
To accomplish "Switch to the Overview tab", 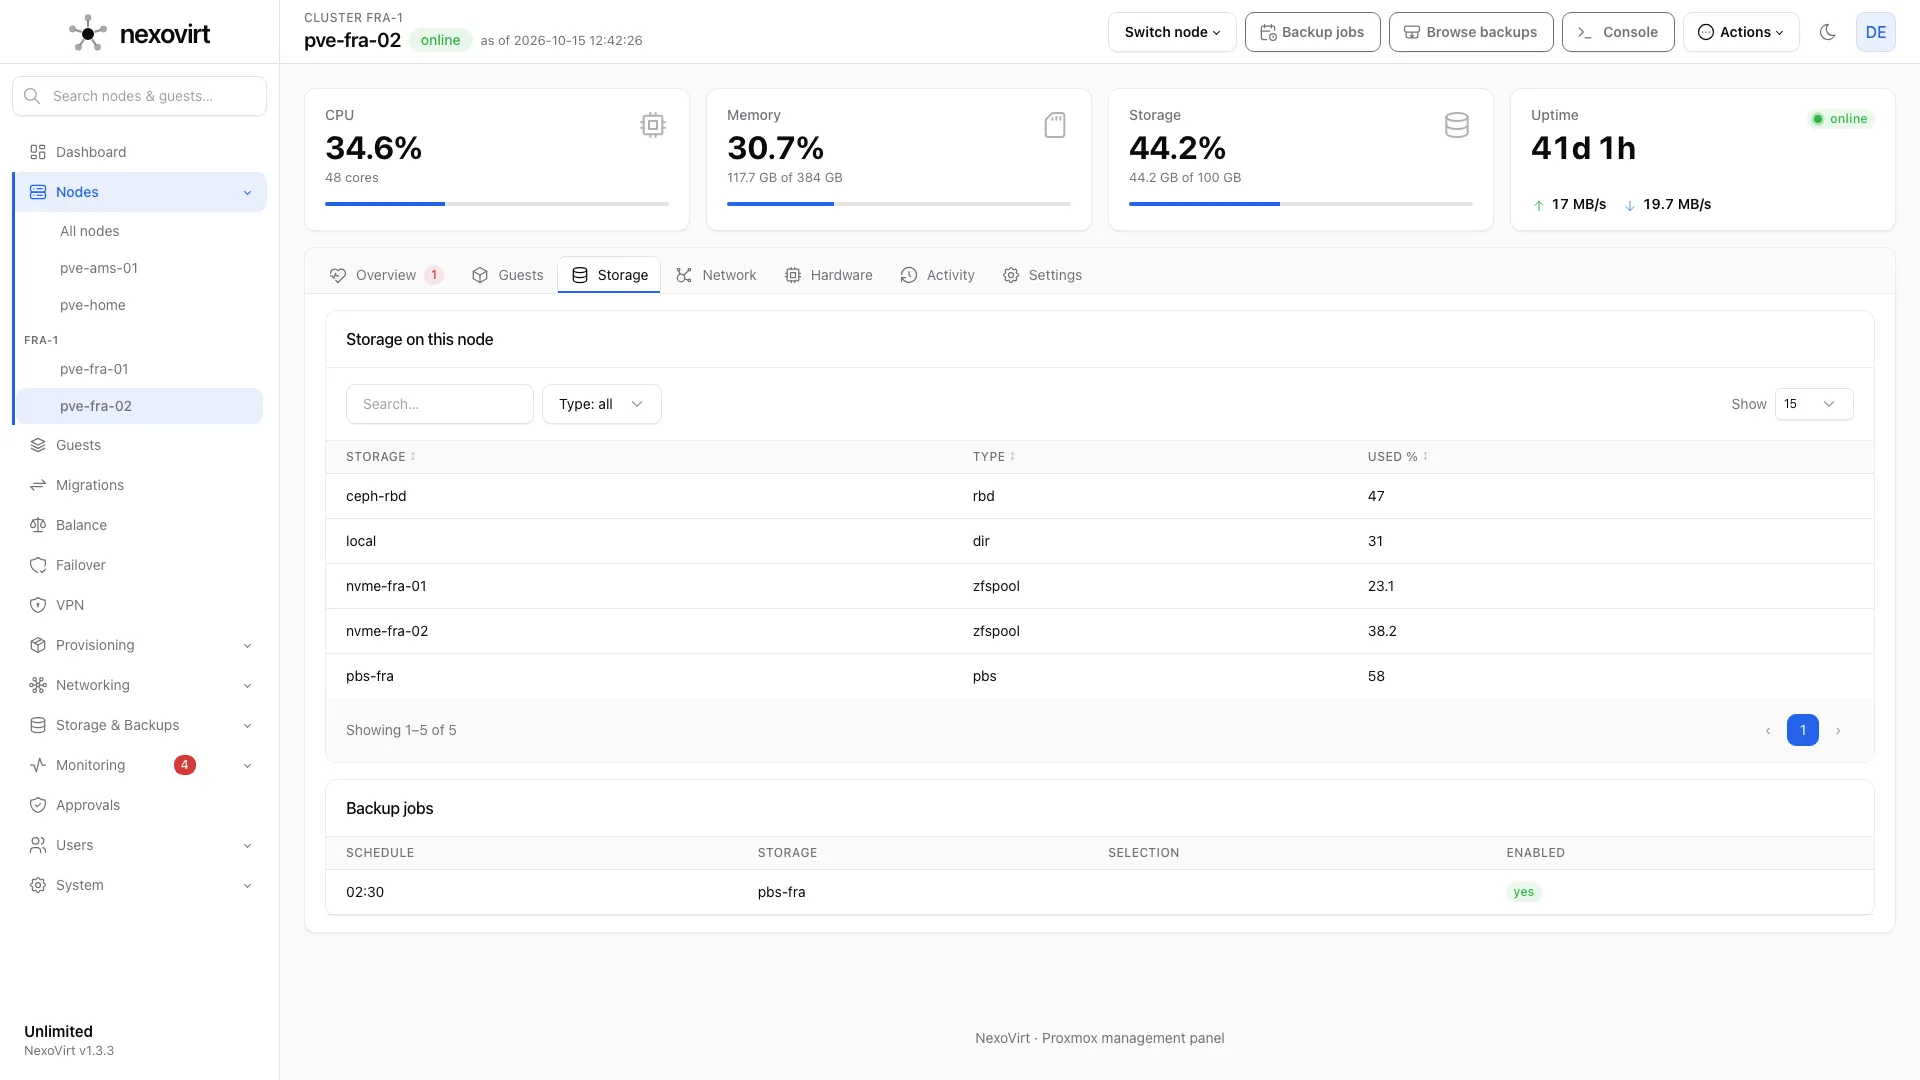I will 386,275.
